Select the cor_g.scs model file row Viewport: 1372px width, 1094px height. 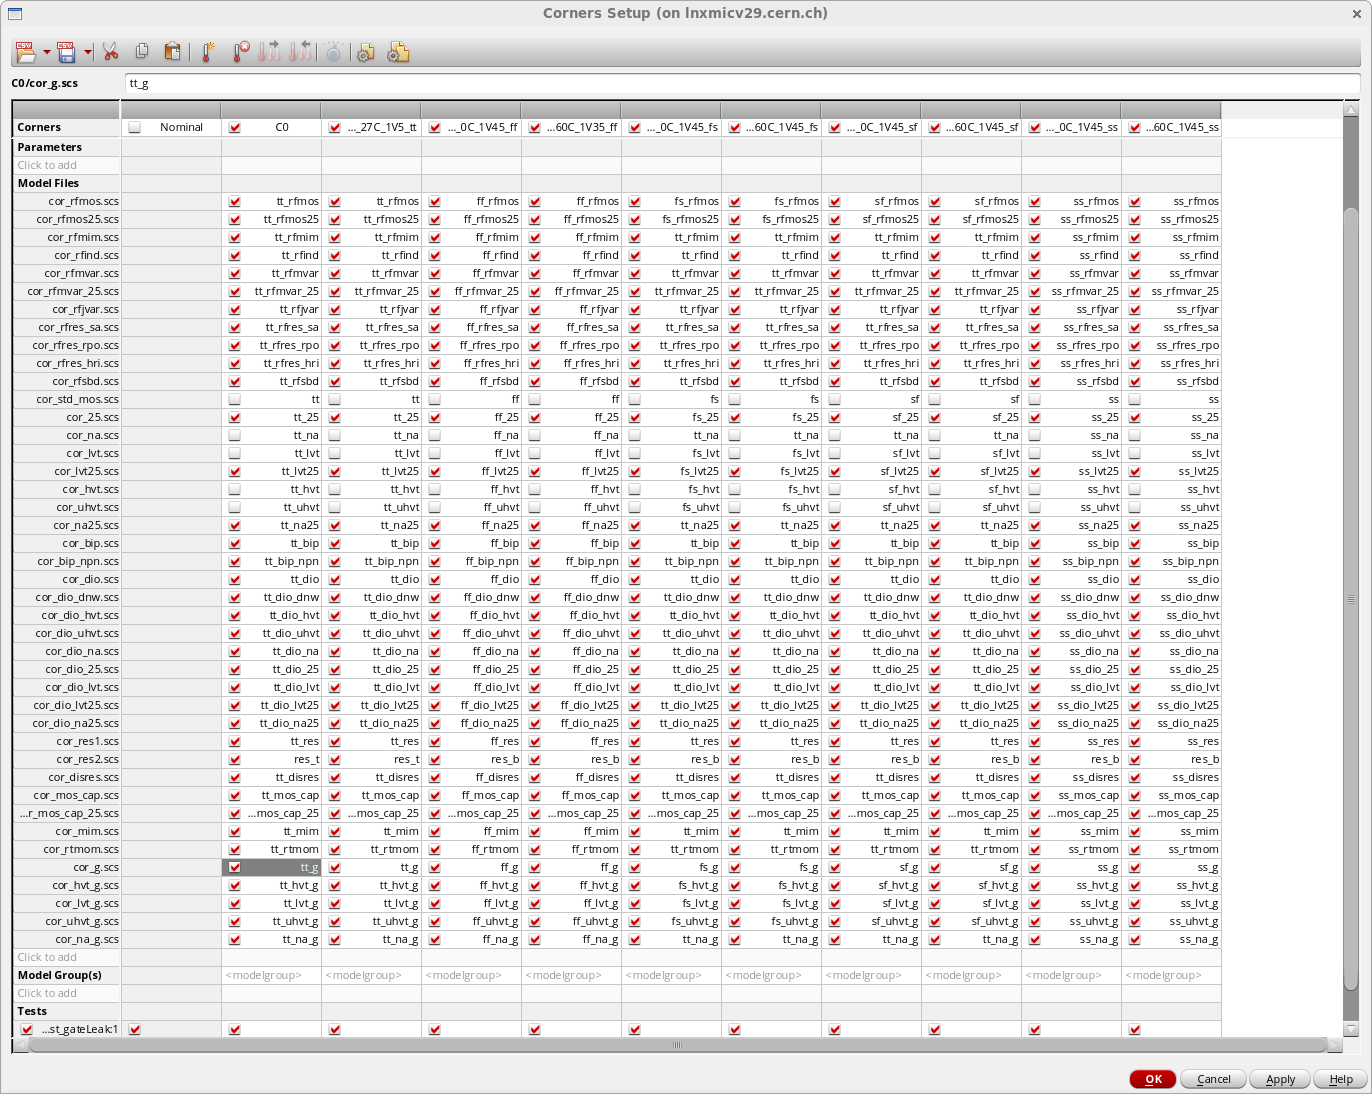pyautogui.click(x=67, y=867)
